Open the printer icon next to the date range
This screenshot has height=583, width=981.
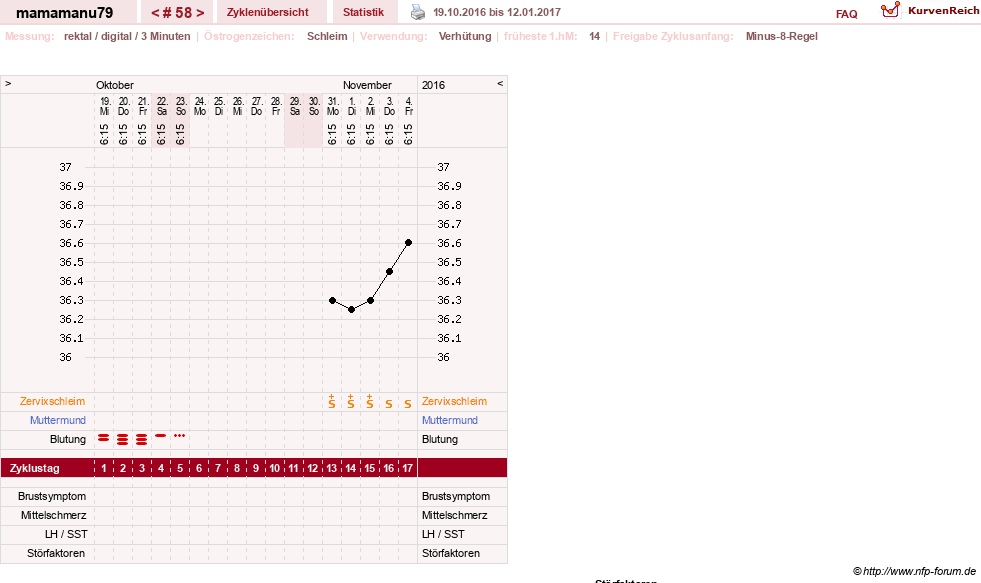tap(417, 12)
